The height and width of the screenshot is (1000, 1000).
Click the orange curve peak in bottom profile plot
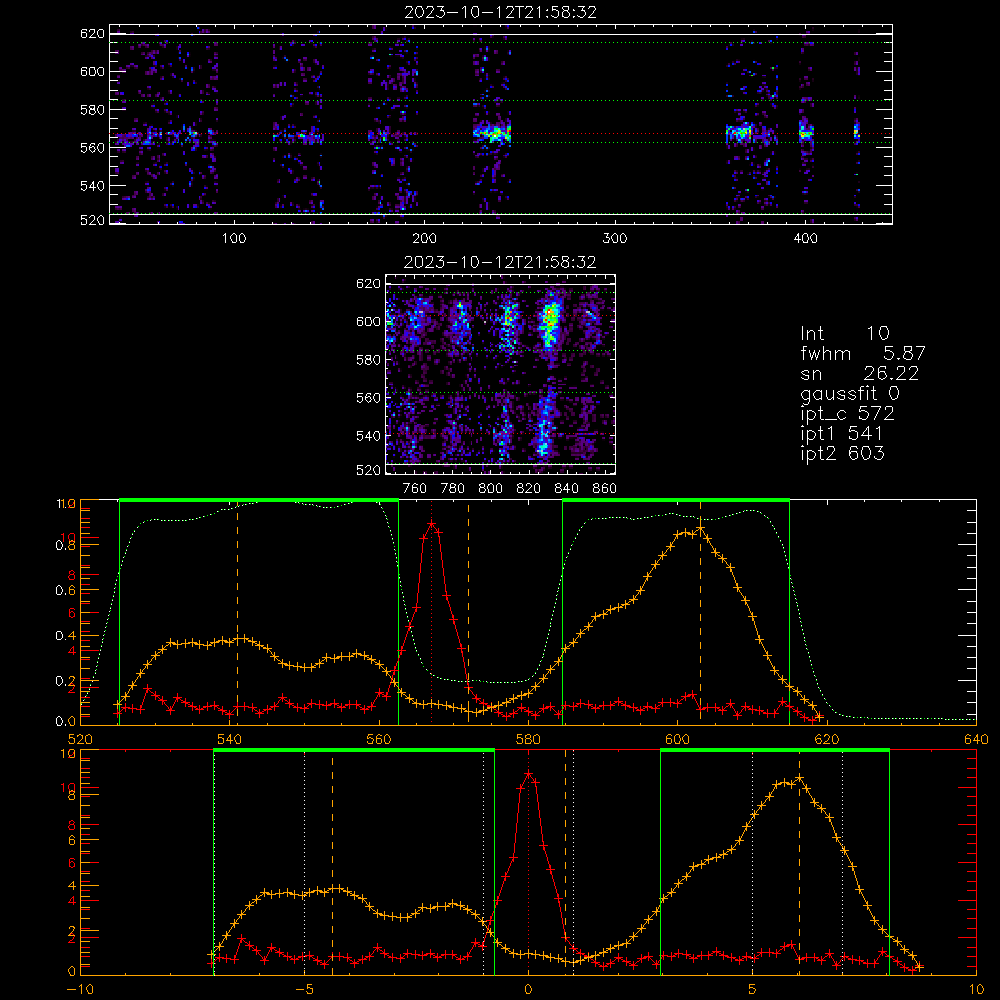799,779
